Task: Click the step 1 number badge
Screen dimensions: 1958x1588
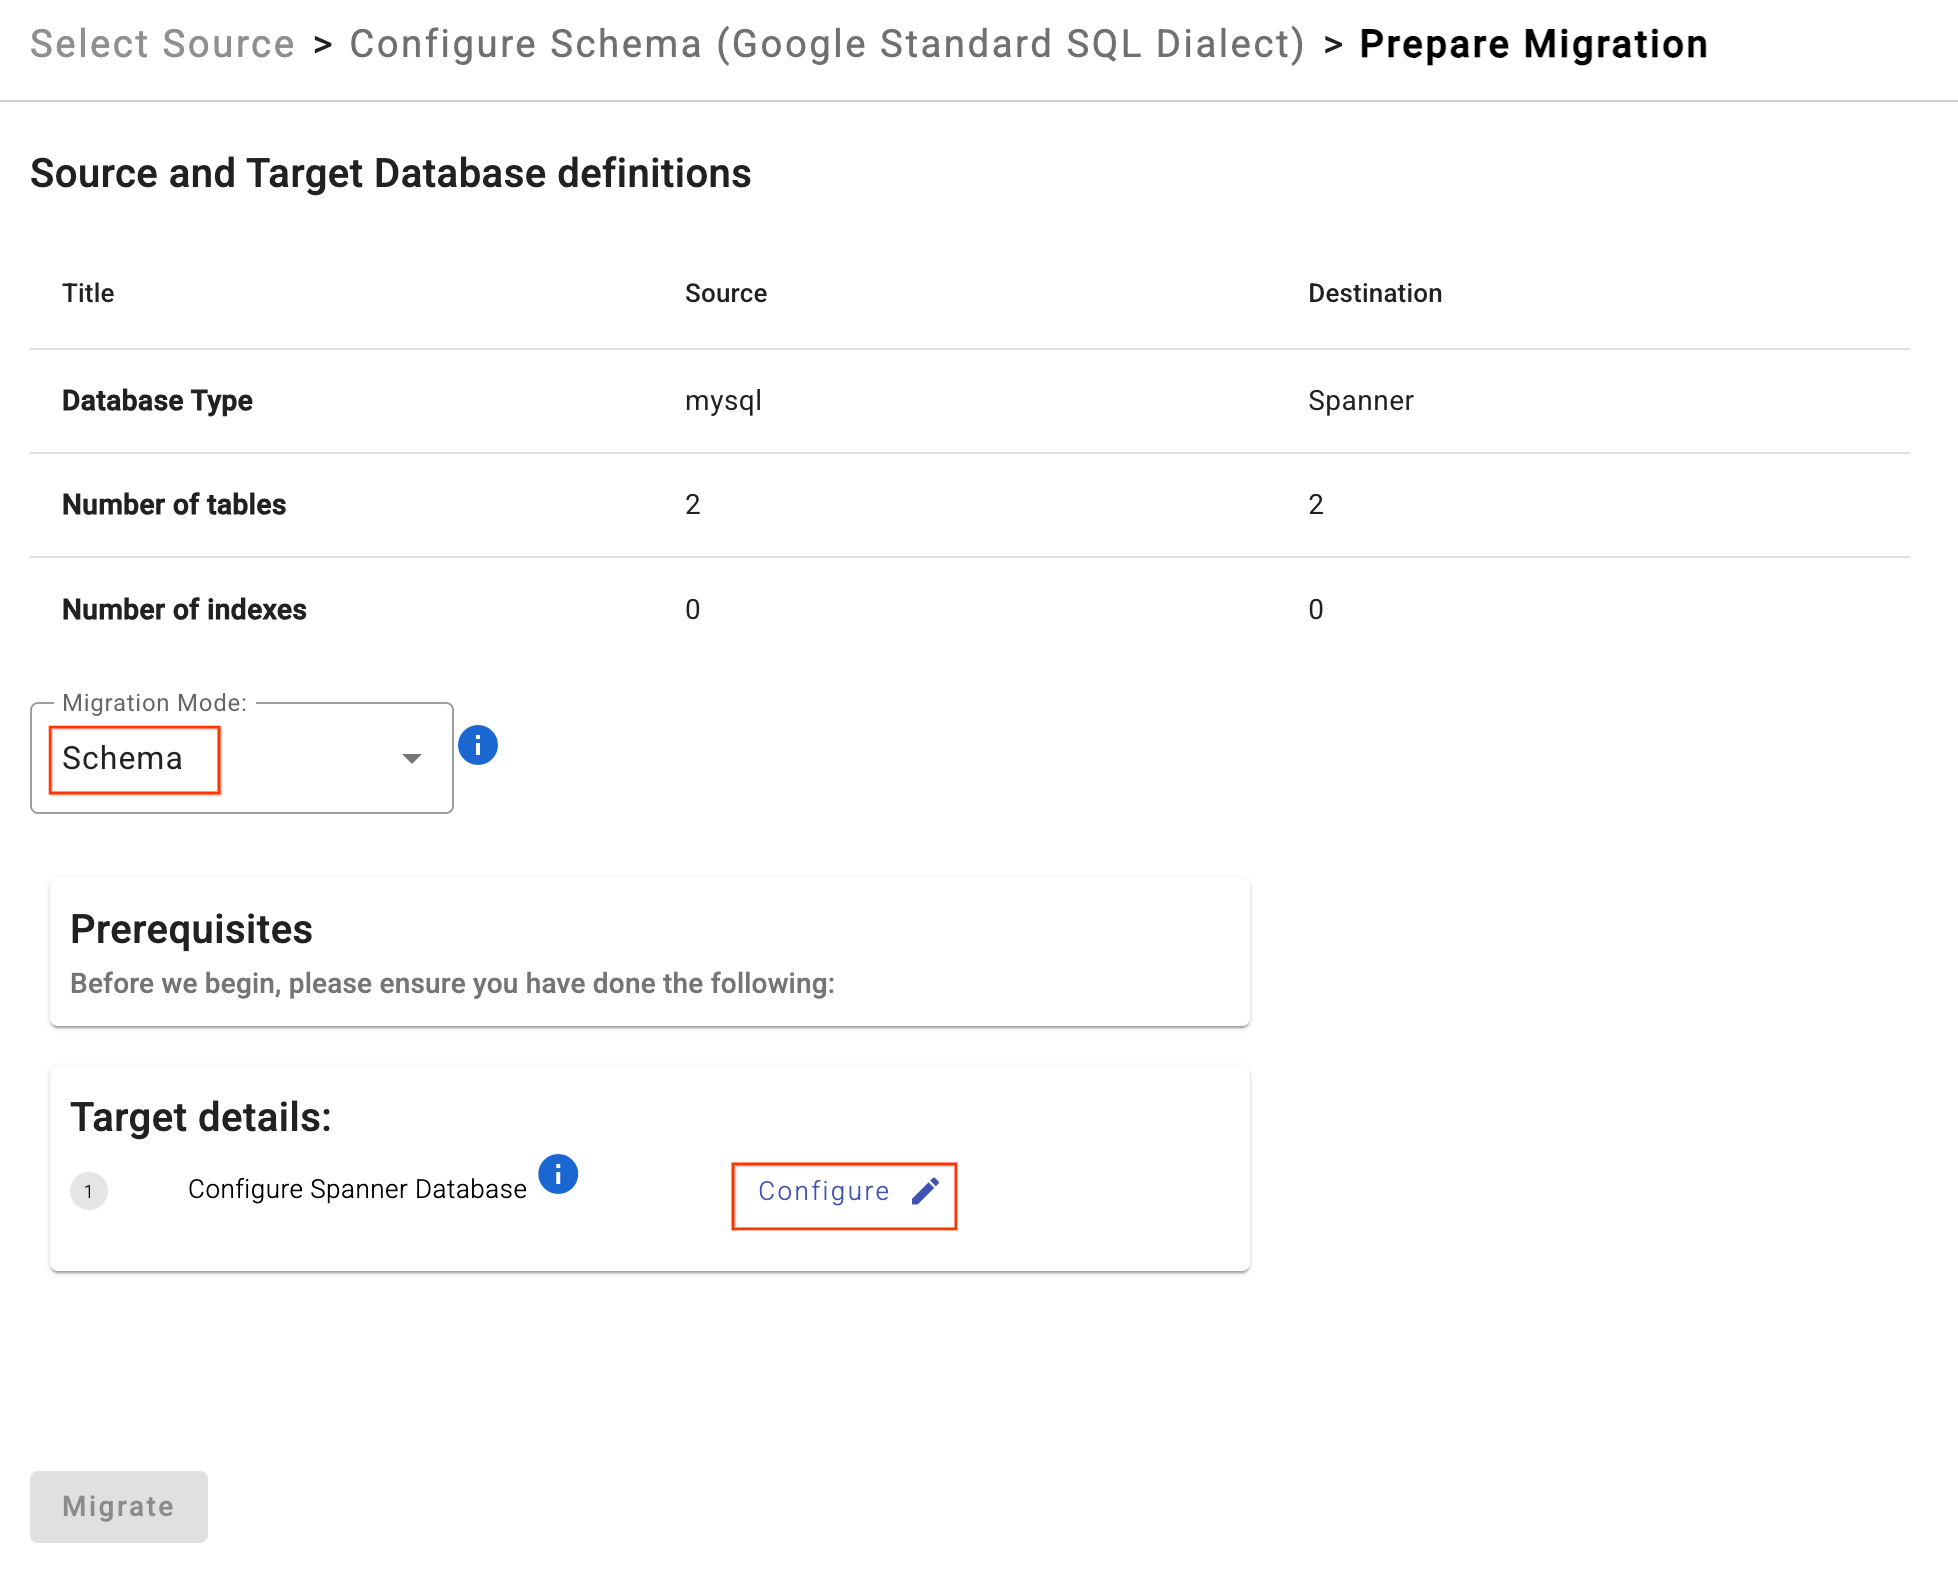Action: click(89, 1191)
